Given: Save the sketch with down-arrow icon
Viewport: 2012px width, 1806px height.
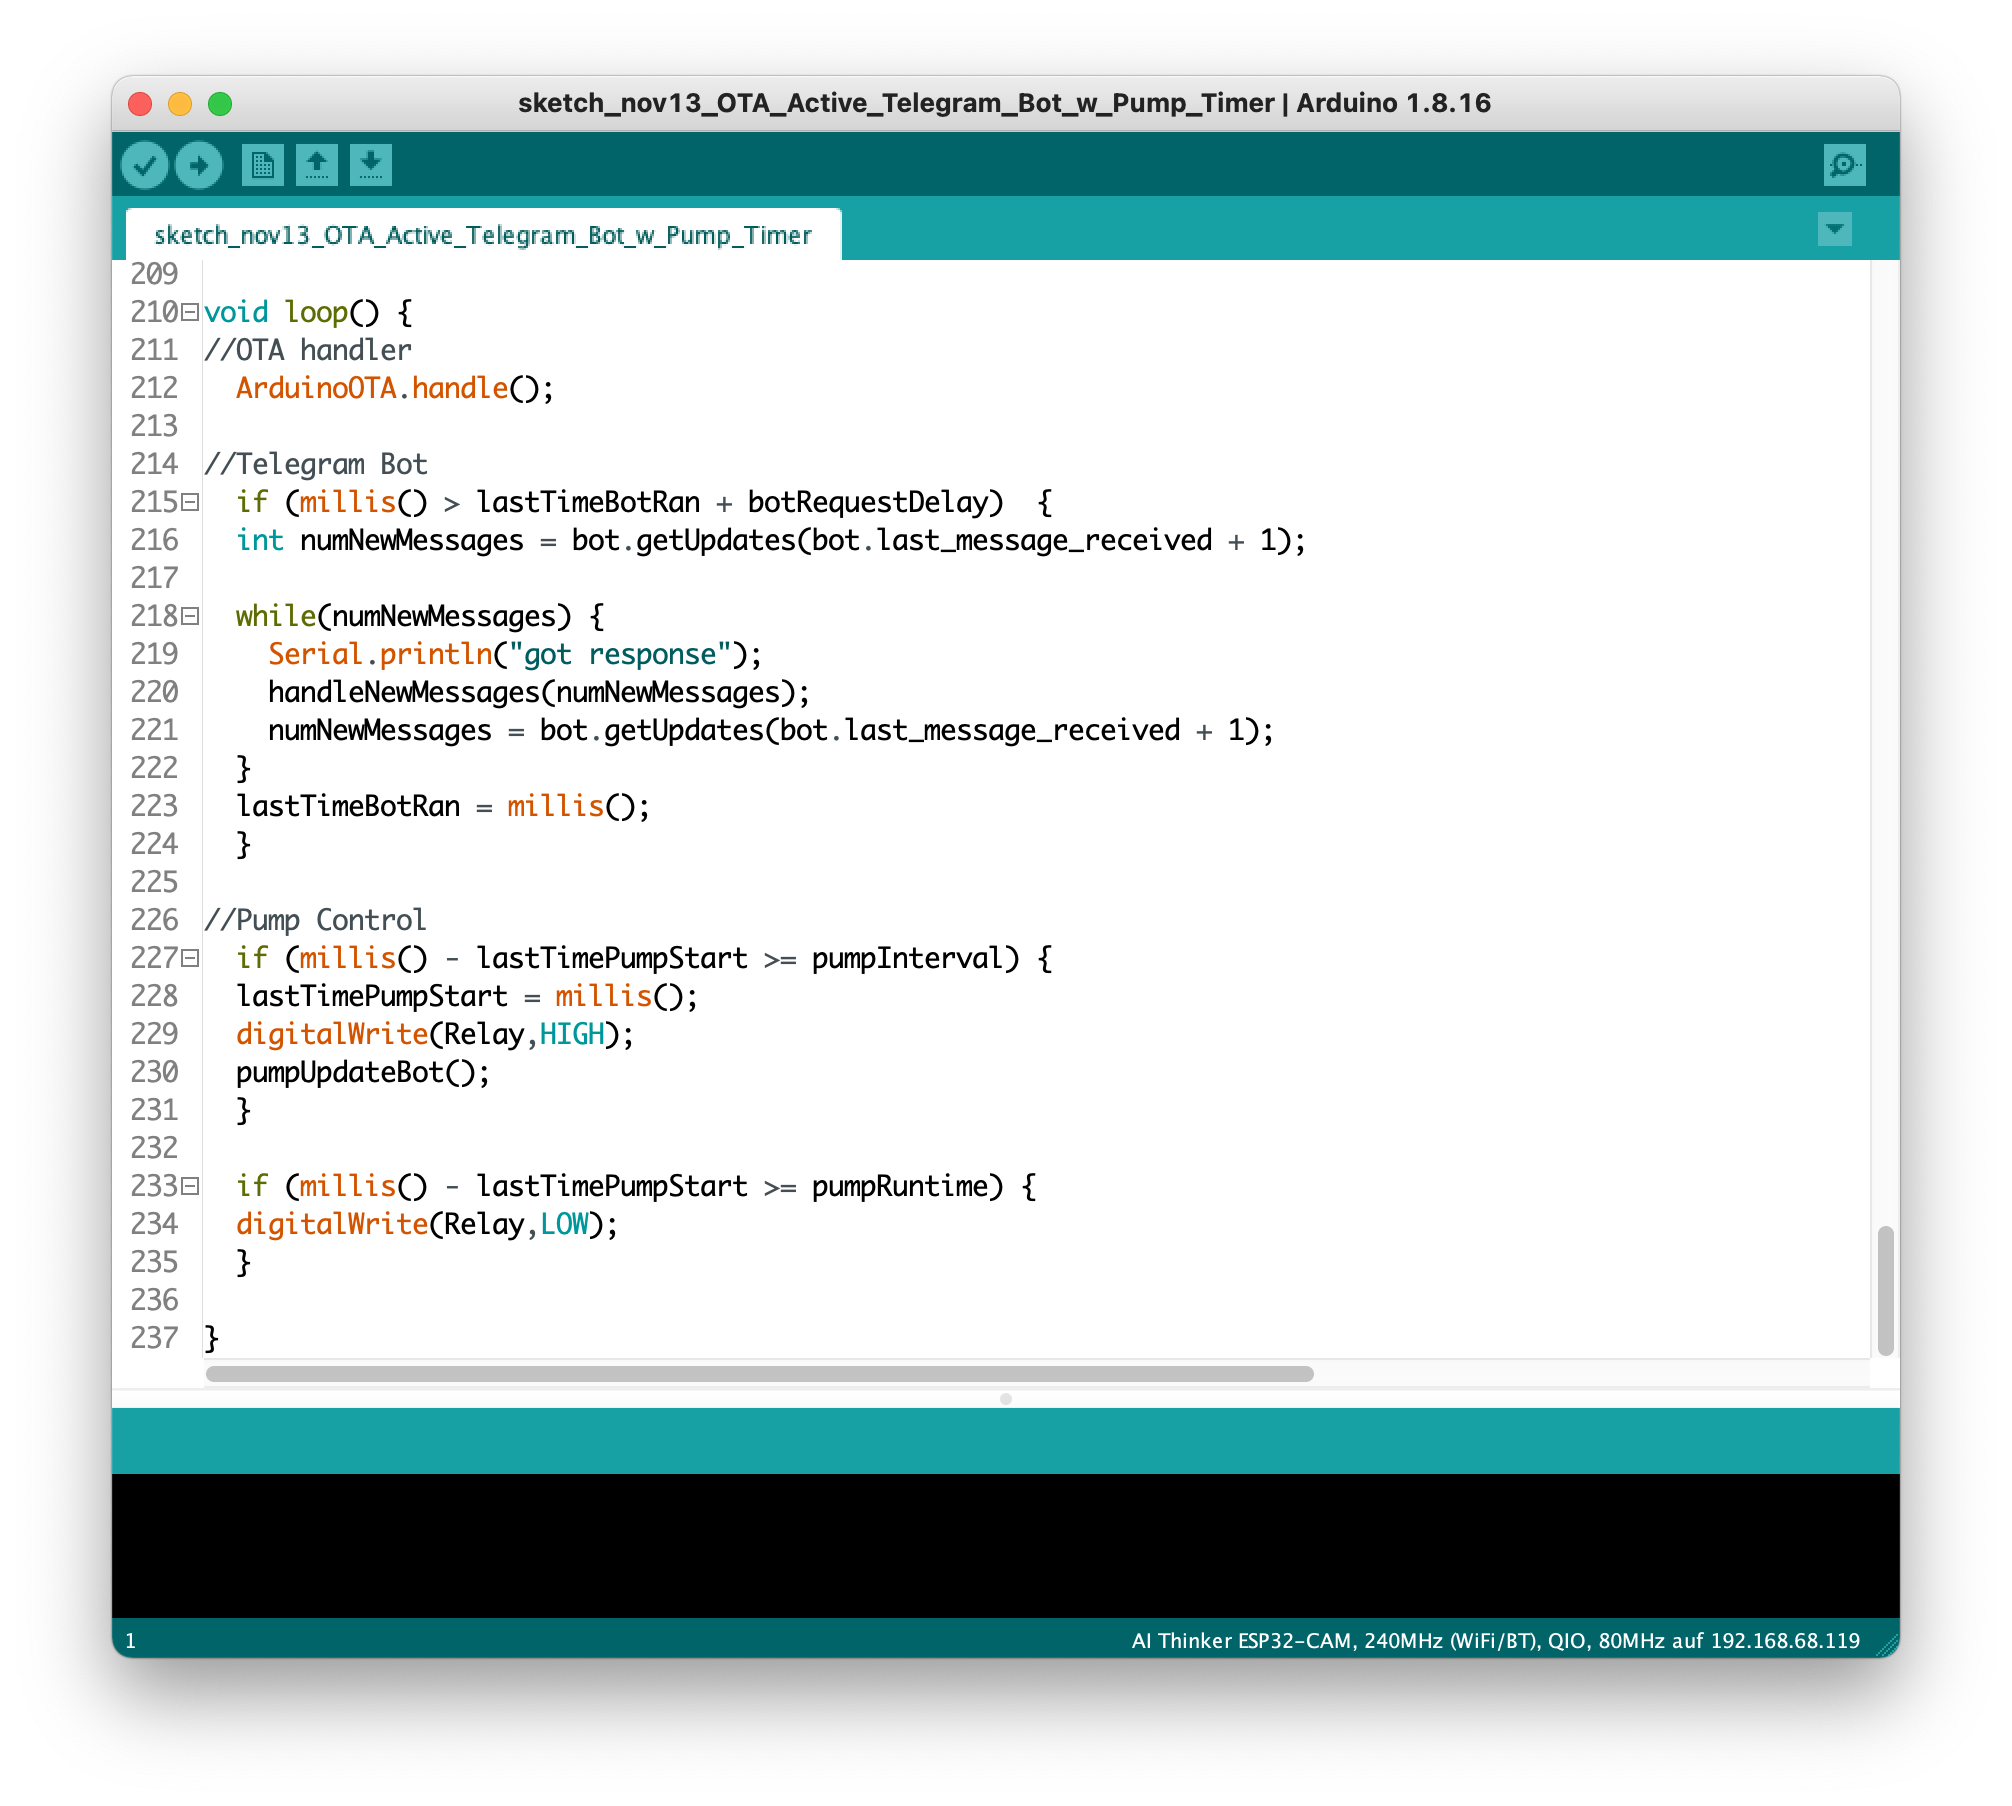Looking at the screenshot, I should tap(370, 165).
